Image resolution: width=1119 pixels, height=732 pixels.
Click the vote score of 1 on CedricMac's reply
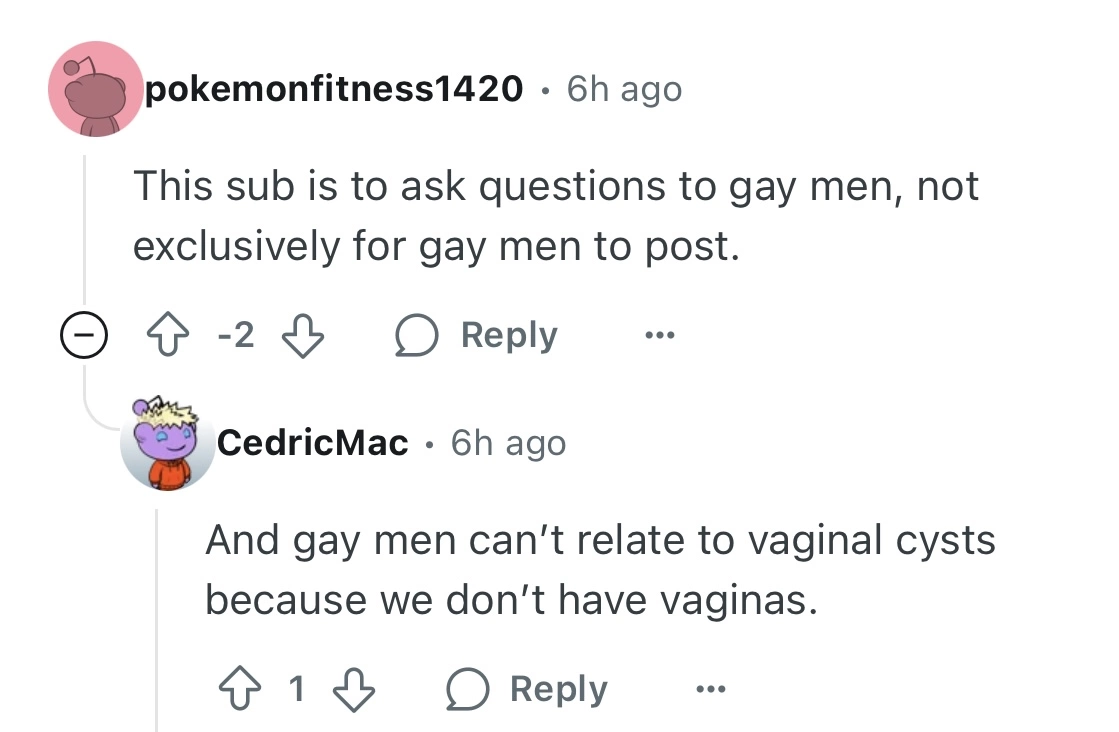[x=297, y=688]
